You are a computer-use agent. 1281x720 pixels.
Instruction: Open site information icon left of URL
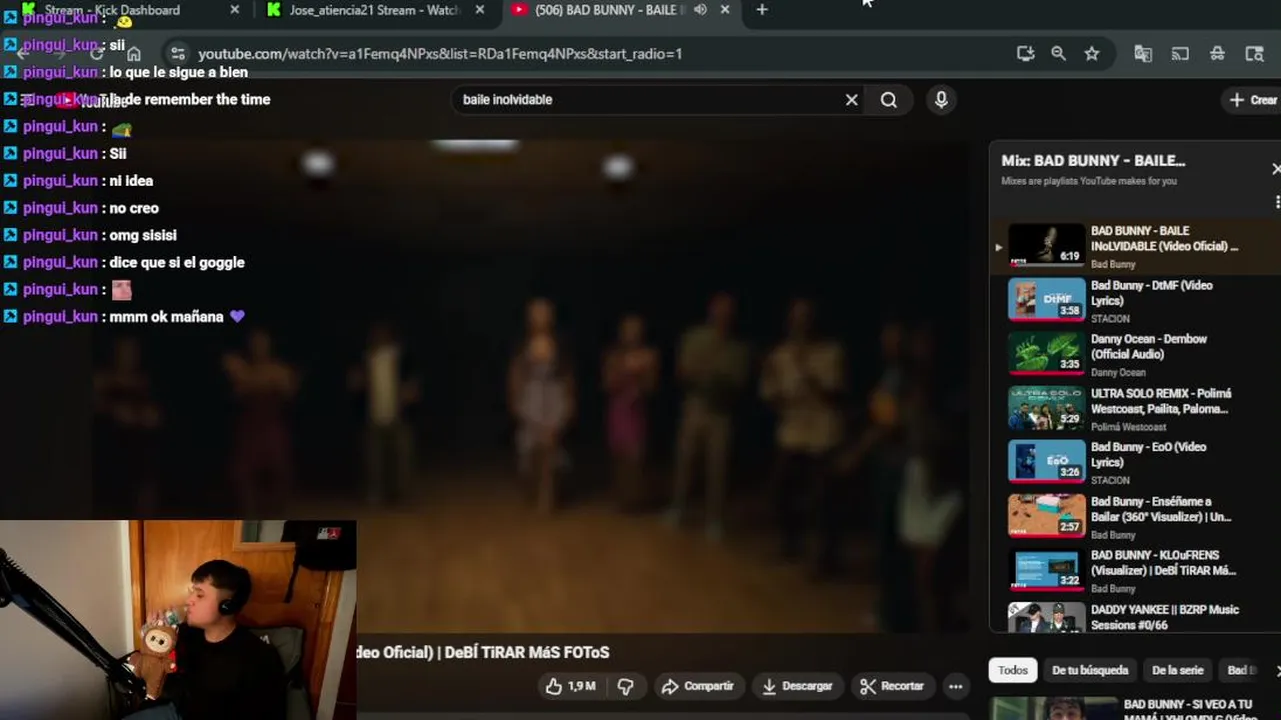[x=177, y=54]
